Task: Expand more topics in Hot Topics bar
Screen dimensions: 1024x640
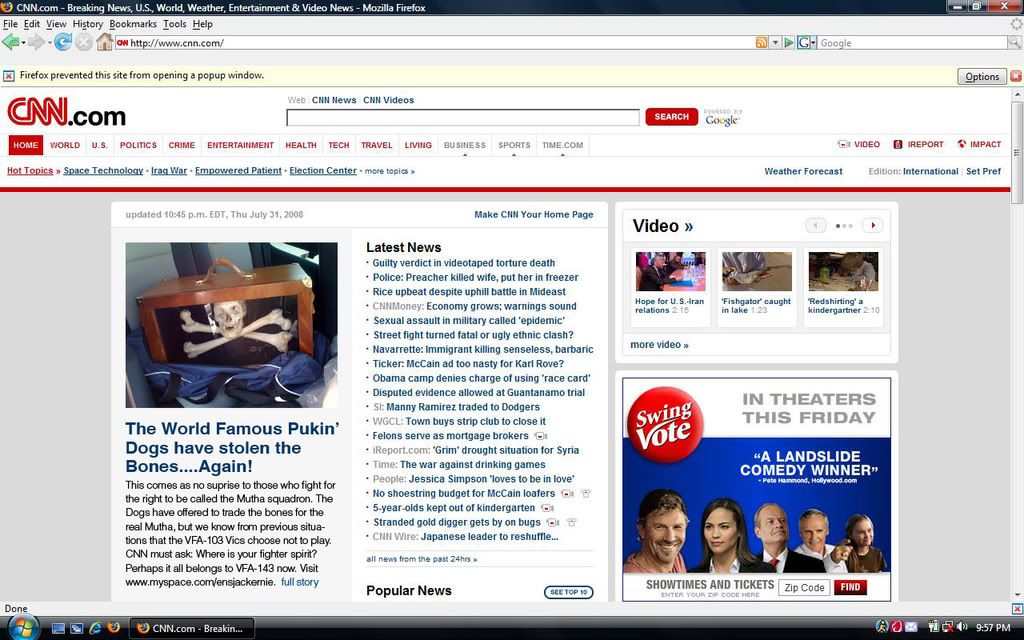Action: pos(389,171)
